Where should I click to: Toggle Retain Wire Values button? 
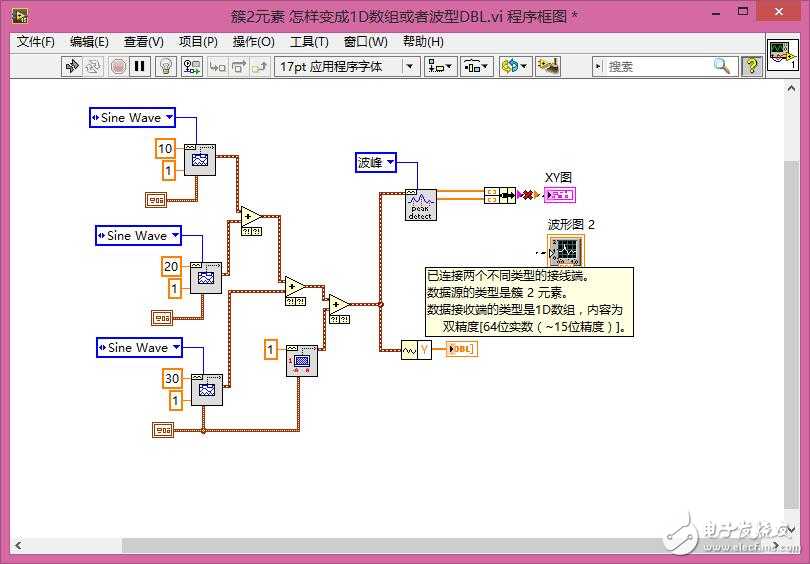[x=192, y=67]
